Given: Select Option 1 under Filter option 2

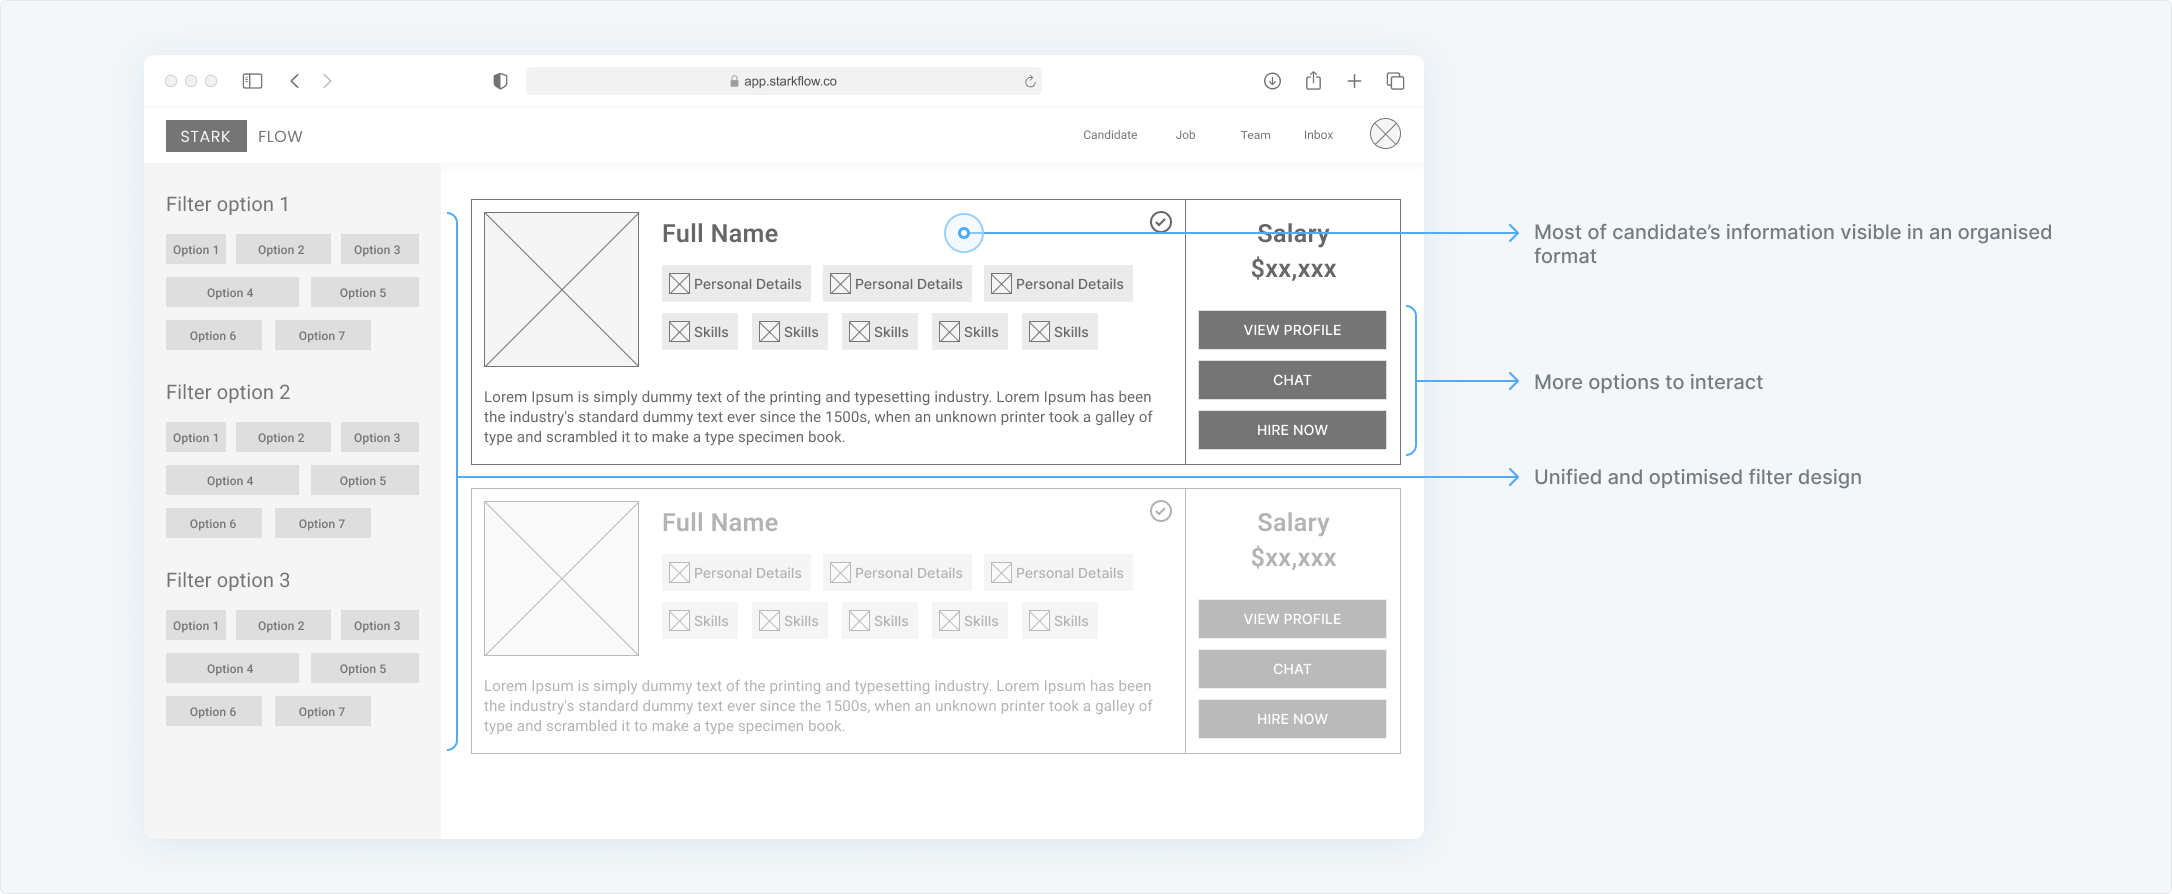Looking at the screenshot, I should pos(196,438).
